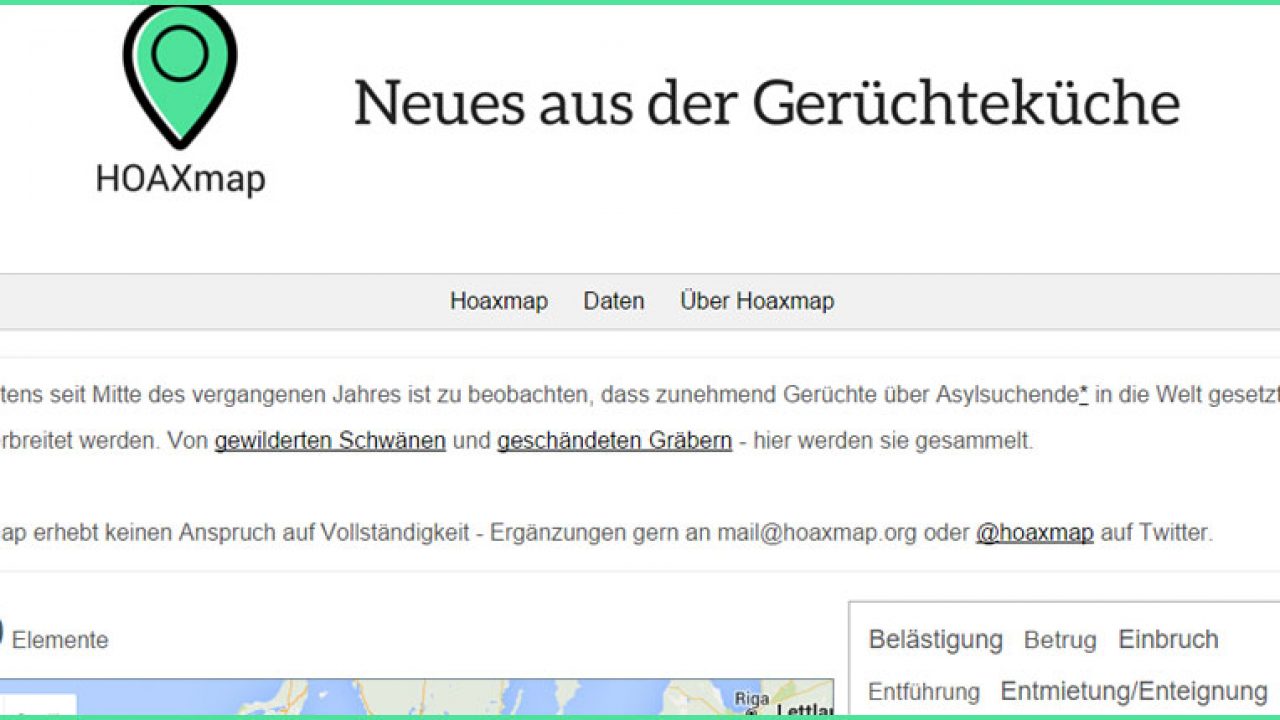Click the Riga label on the map
The height and width of the screenshot is (720, 1280).
point(750,699)
